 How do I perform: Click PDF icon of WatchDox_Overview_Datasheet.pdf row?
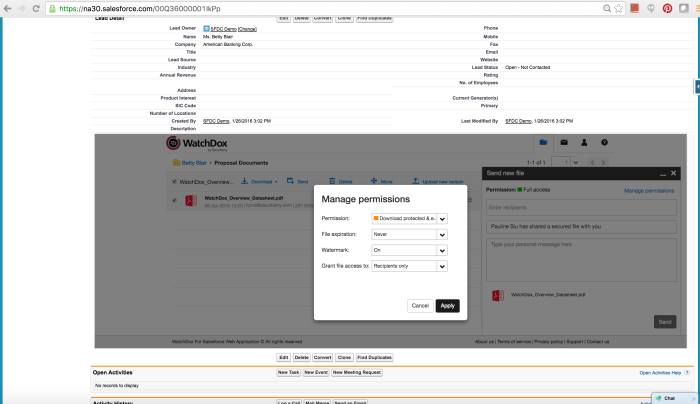191,200
